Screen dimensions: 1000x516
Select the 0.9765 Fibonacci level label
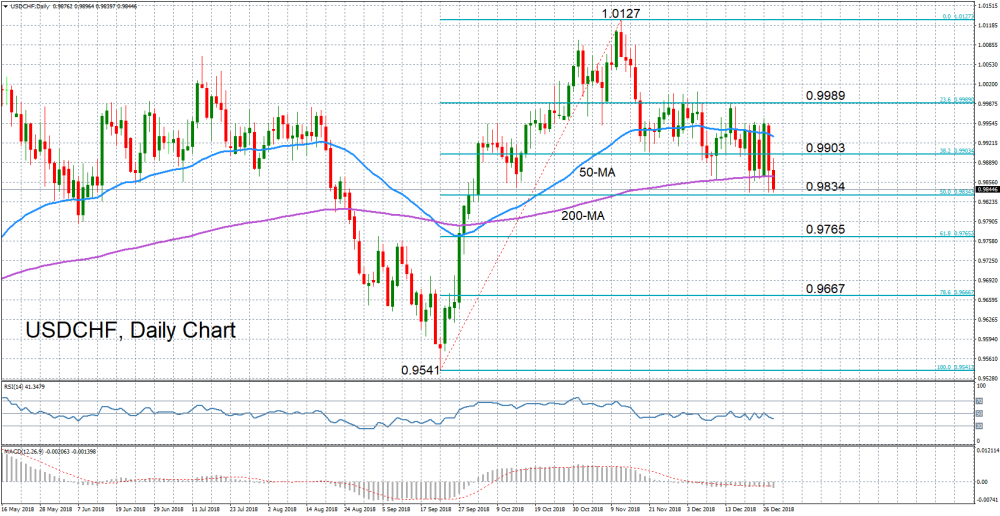click(827, 228)
